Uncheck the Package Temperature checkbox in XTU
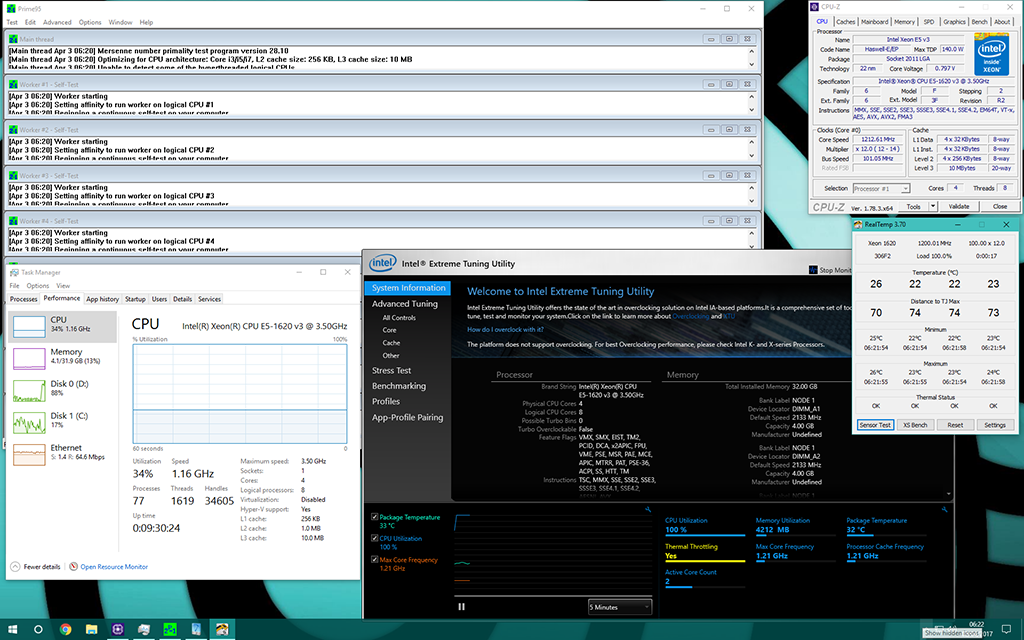1024x640 pixels. click(x=374, y=517)
